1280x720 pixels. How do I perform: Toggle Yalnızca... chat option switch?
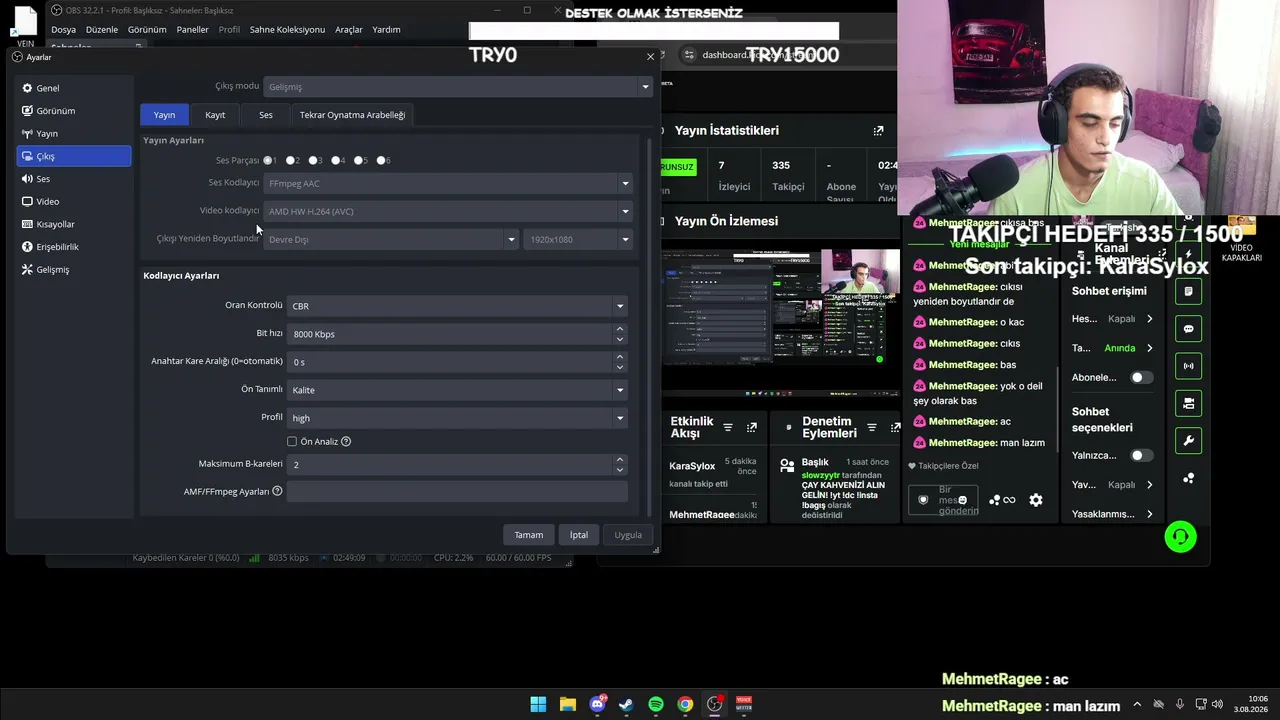click(x=1141, y=455)
